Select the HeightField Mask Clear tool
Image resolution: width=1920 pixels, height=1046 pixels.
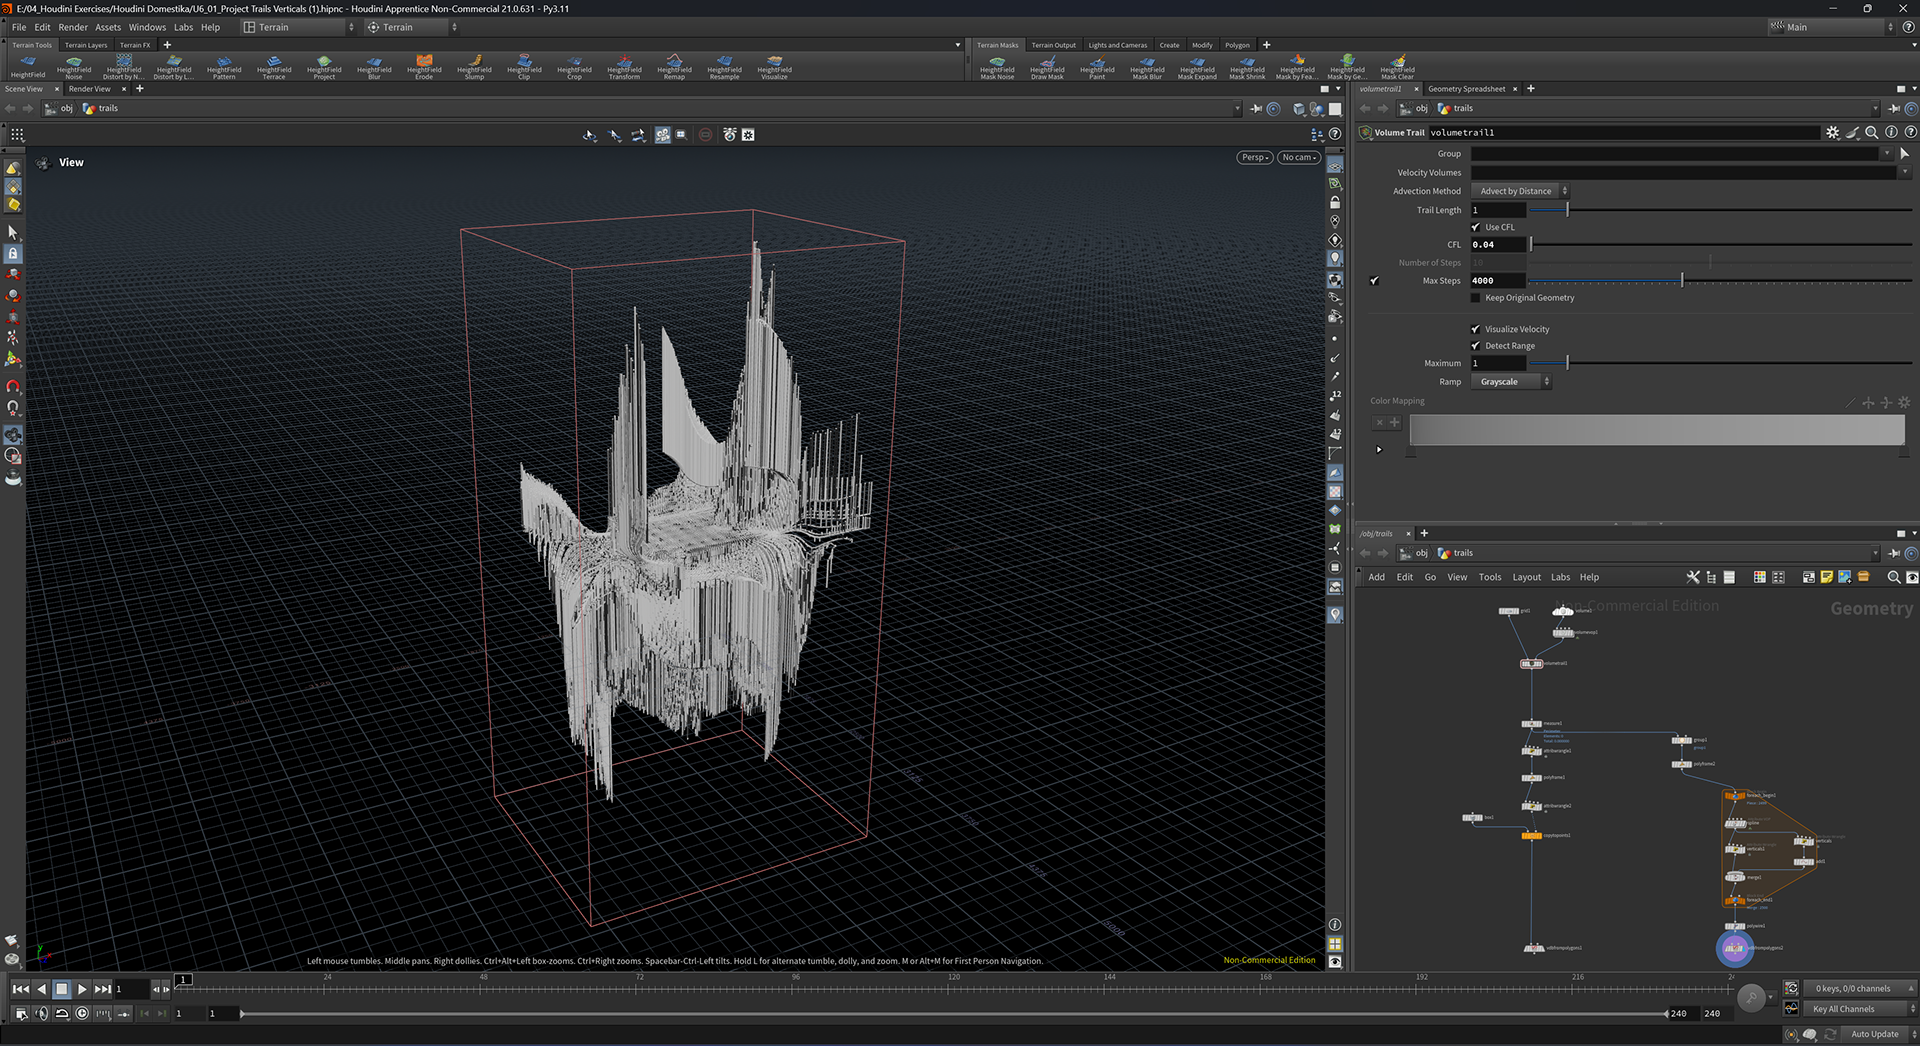click(1397, 67)
